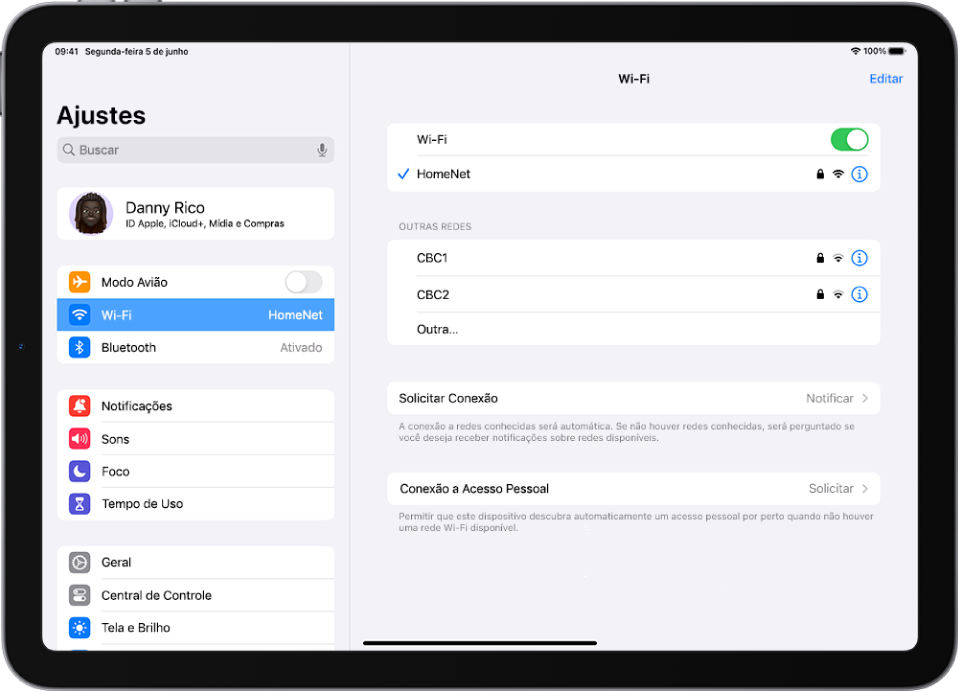
Task: Turn off the Wi-Fi switch
Action: 849,139
